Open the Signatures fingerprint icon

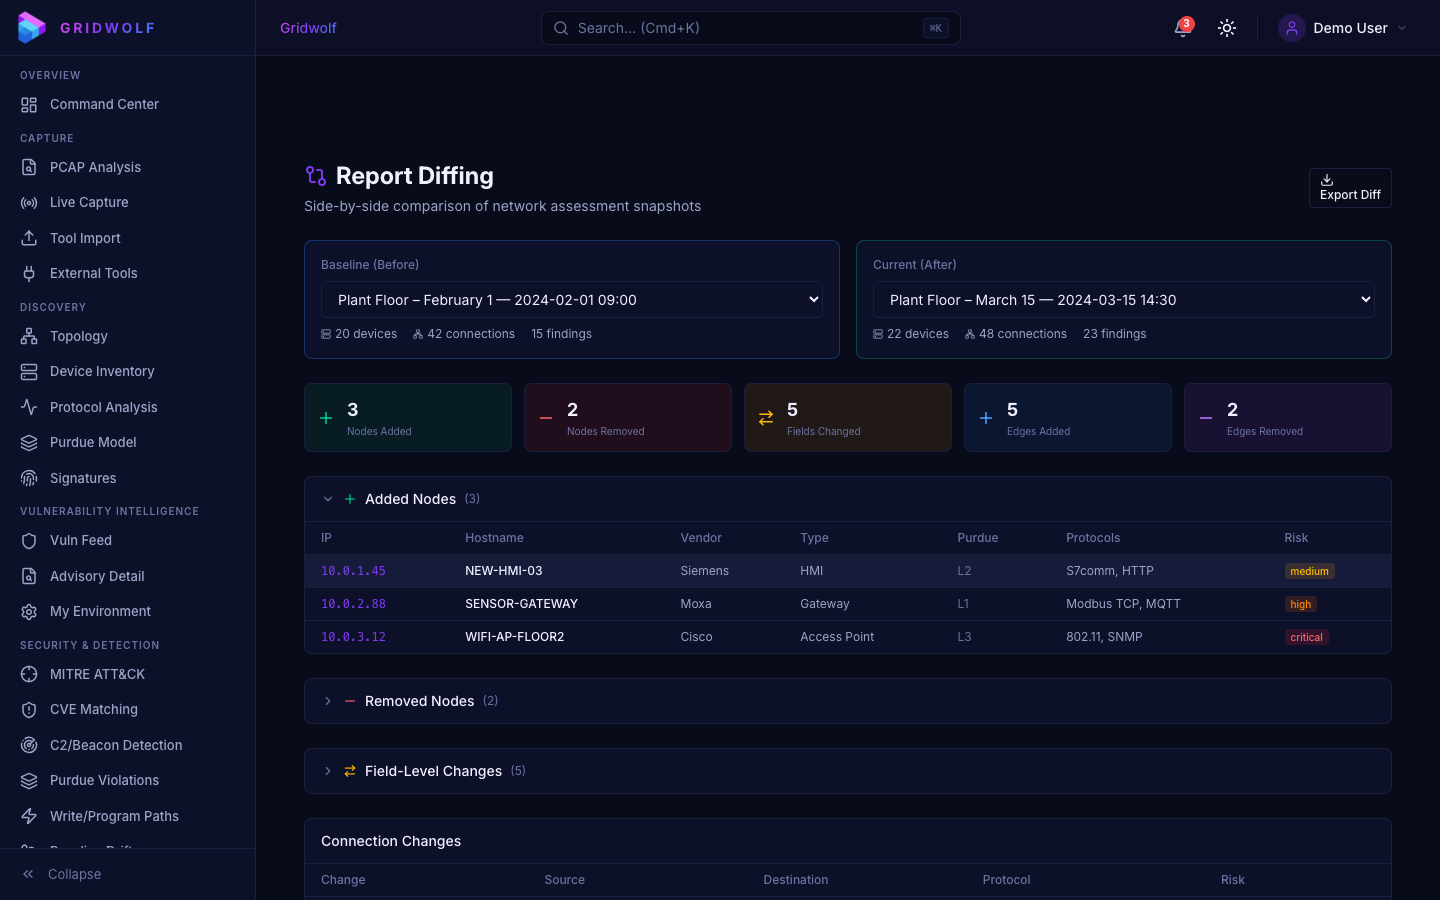(29, 478)
